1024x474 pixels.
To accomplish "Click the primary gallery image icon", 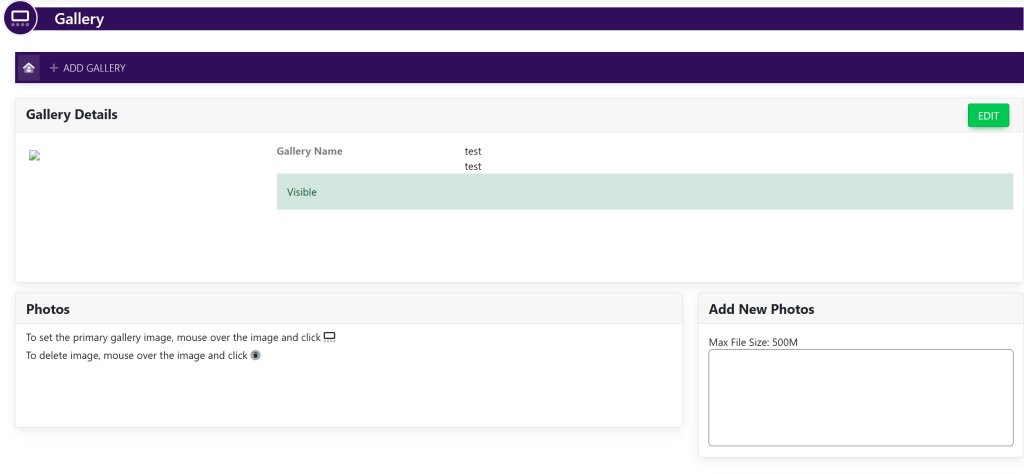I will [330, 338].
